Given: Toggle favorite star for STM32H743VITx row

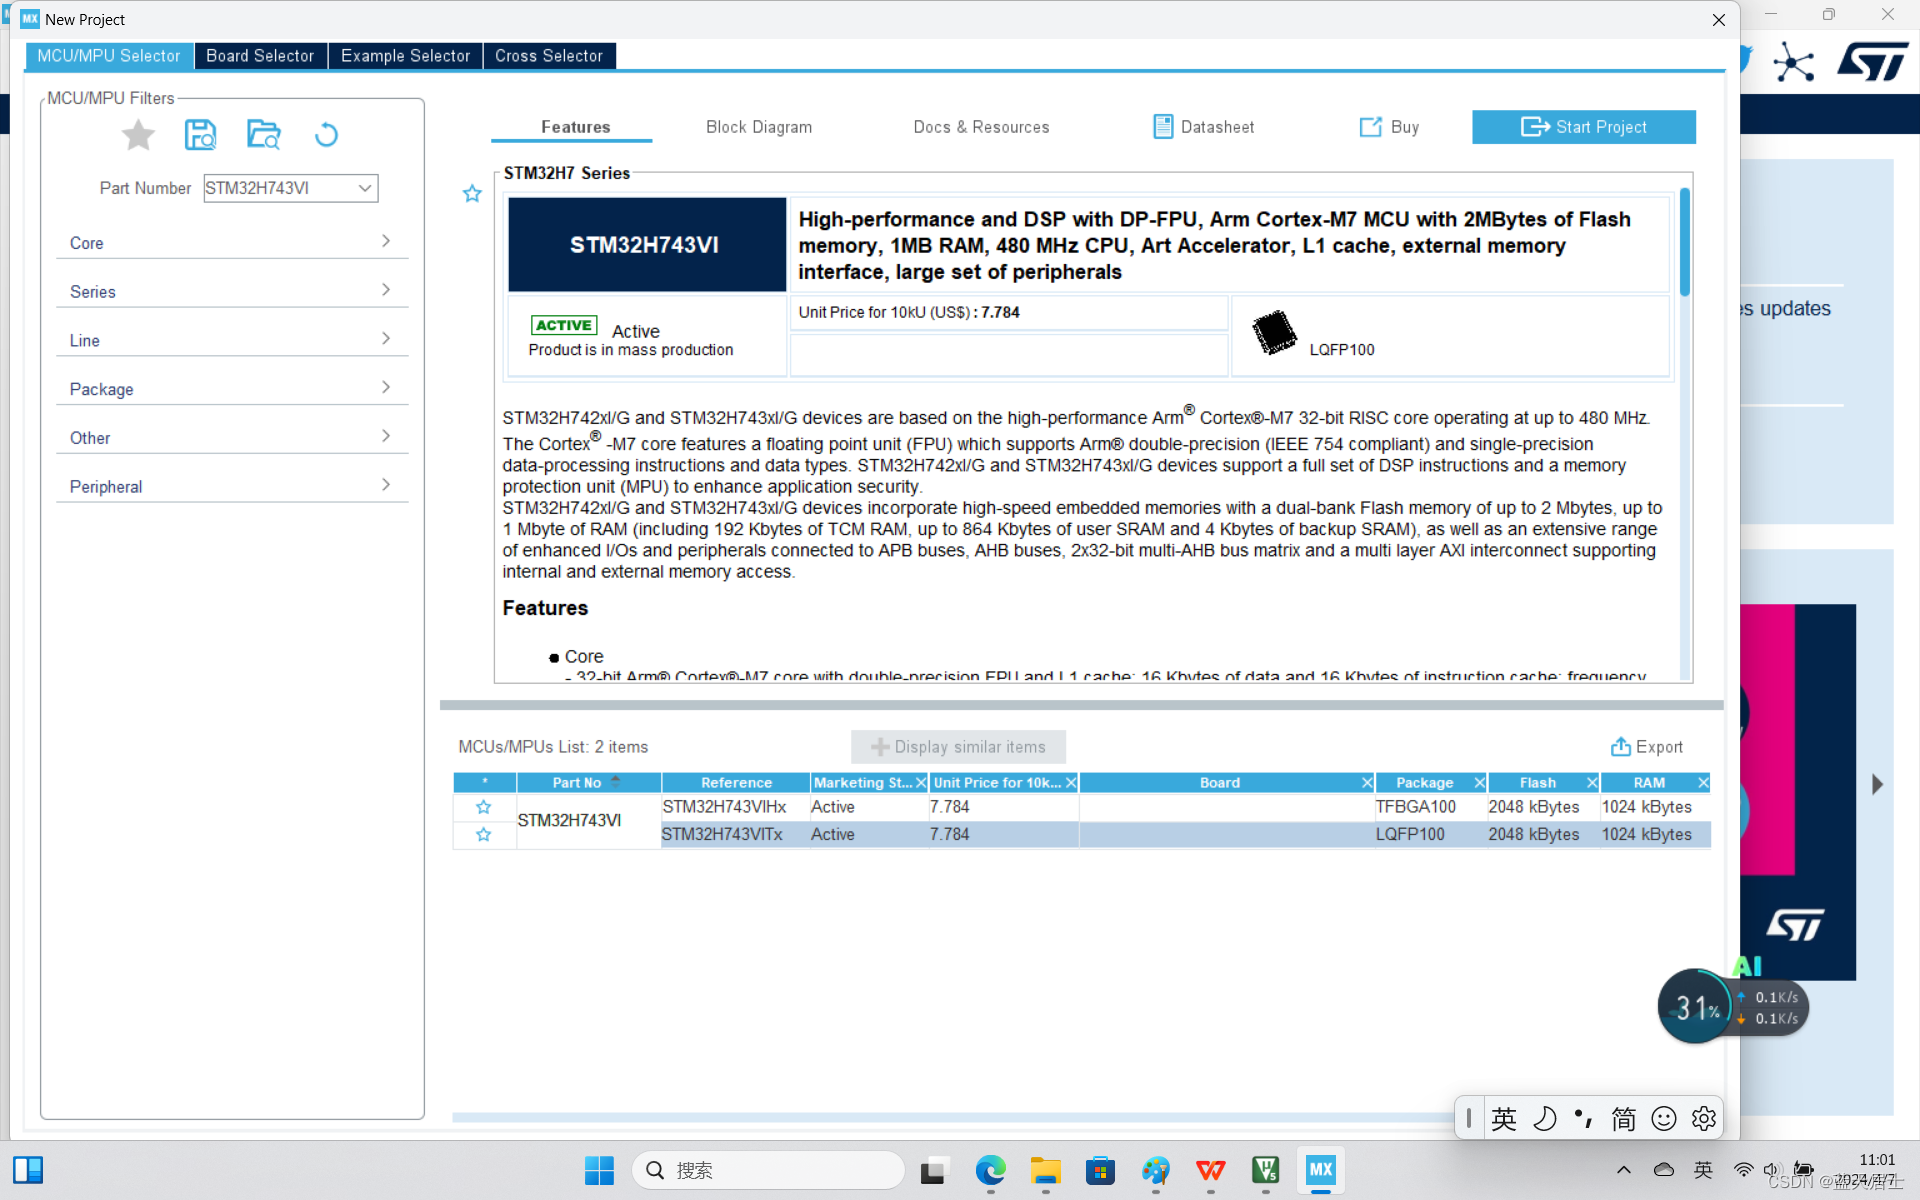Looking at the screenshot, I should [x=484, y=834].
